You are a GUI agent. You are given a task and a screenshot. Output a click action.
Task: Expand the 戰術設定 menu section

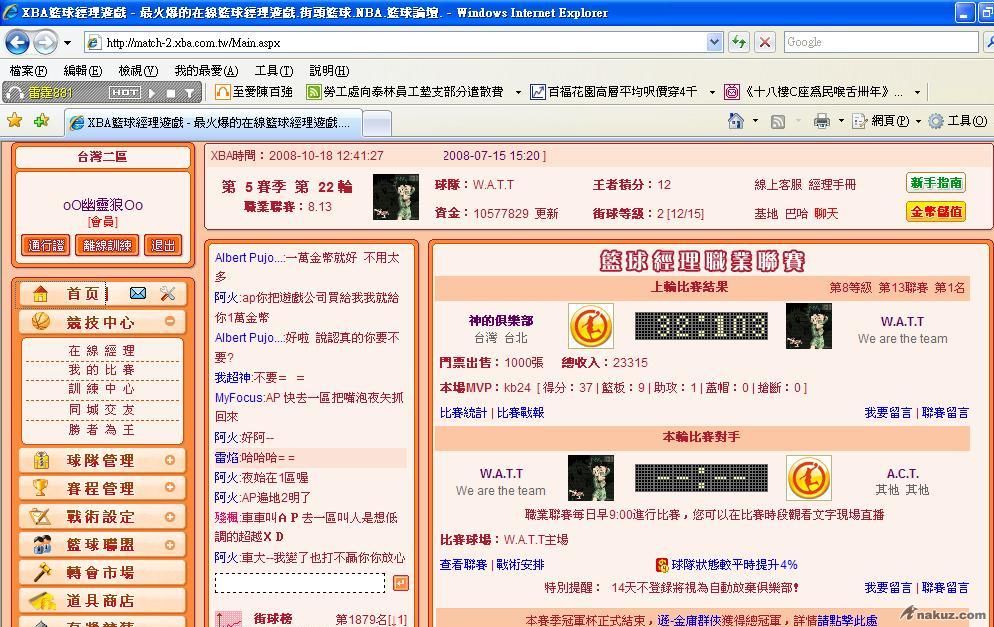click(x=170, y=517)
